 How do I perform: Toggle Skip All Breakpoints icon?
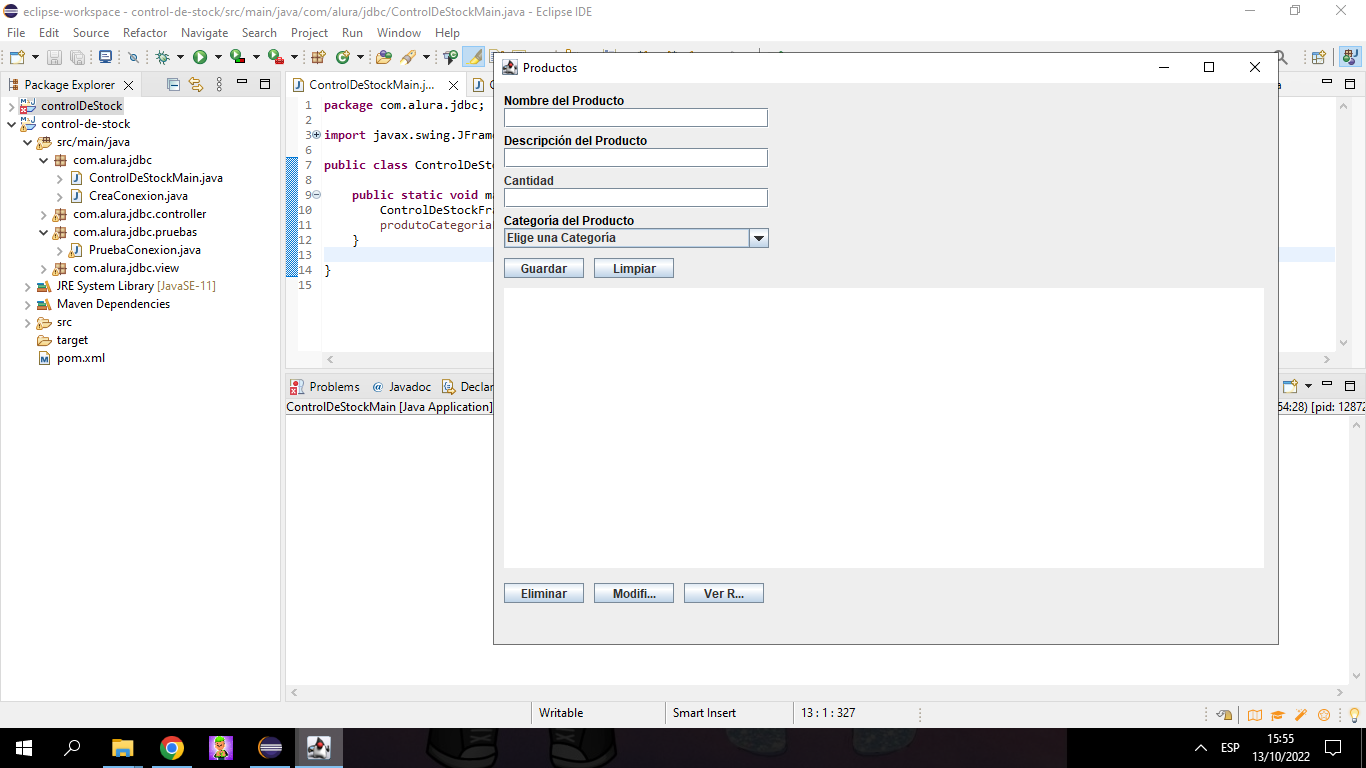click(x=133, y=58)
